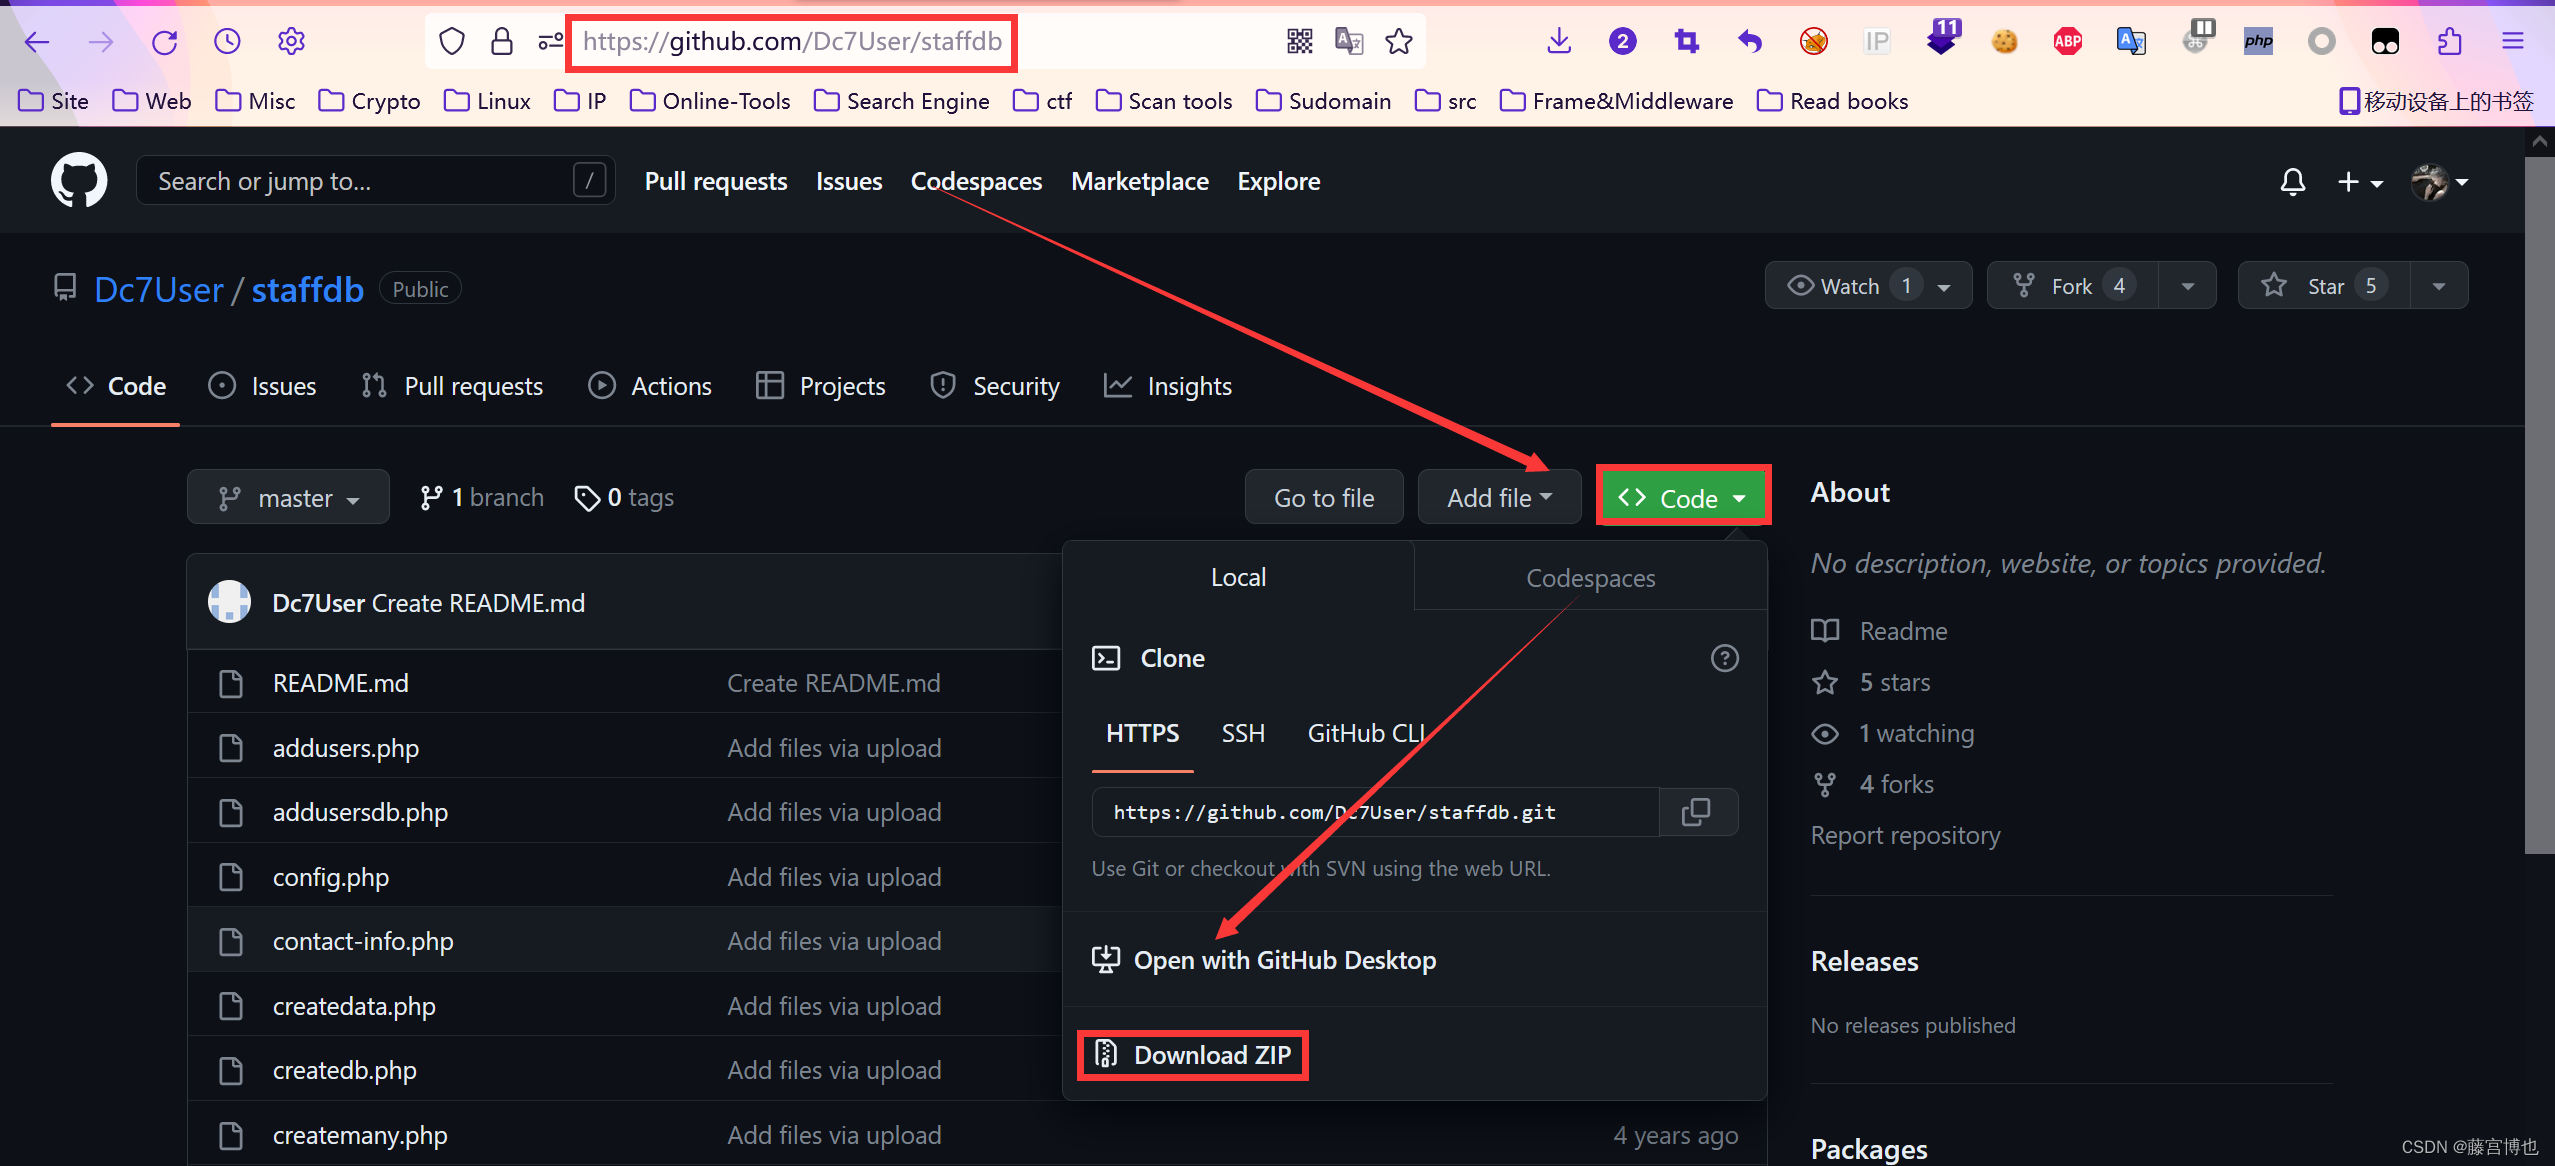2555x1166 pixels.
Task: Open the config.php file
Action: [x=331, y=877]
